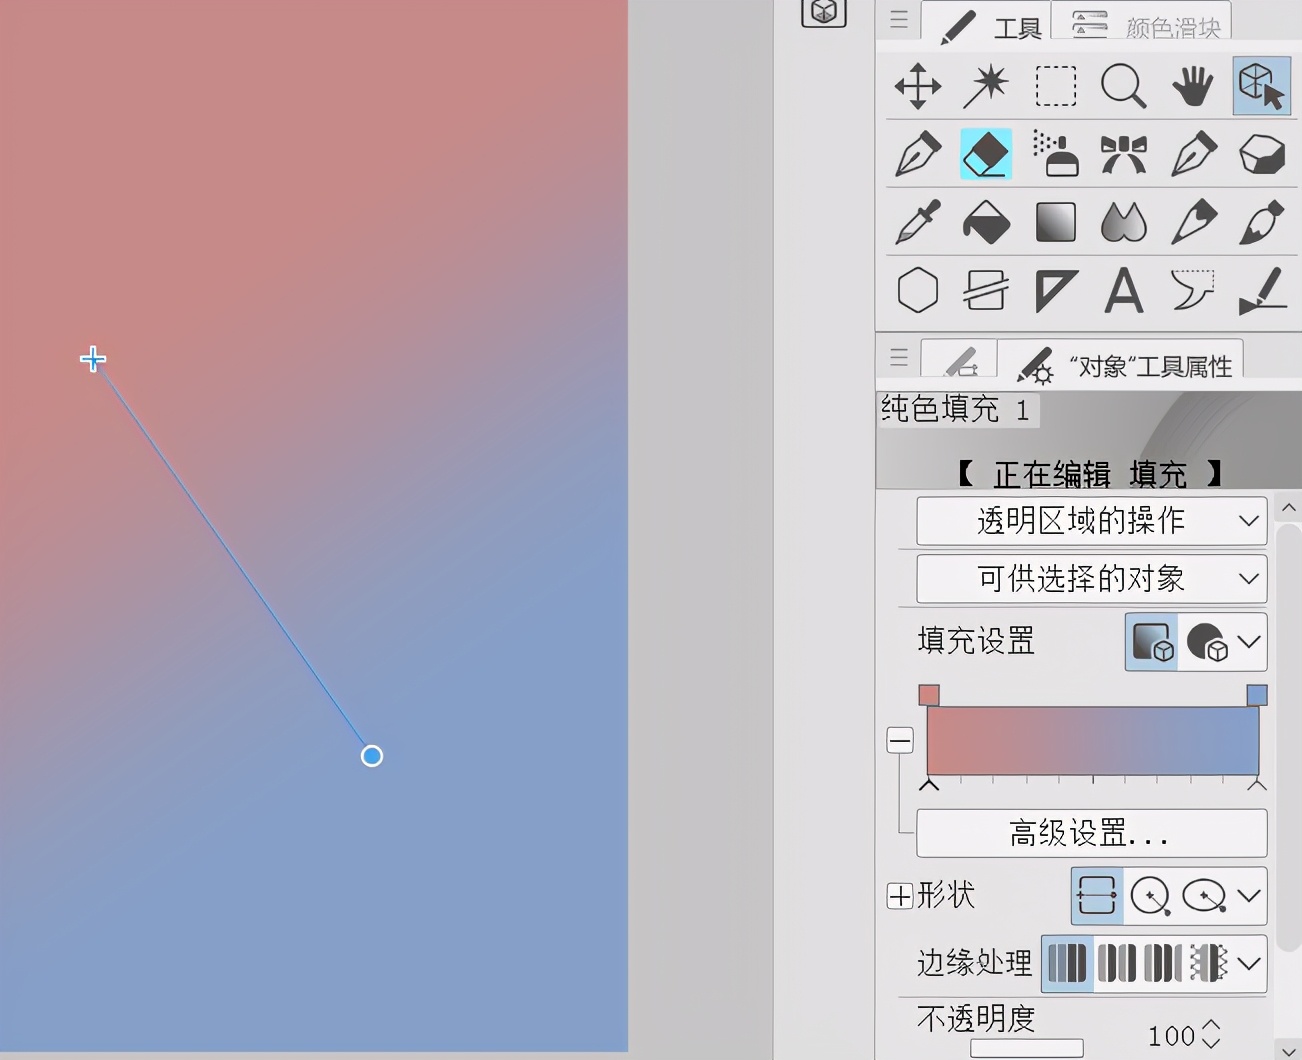The height and width of the screenshot is (1060, 1302).
Task: Expand the 形状 options chevron
Action: pyautogui.click(x=1249, y=895)
